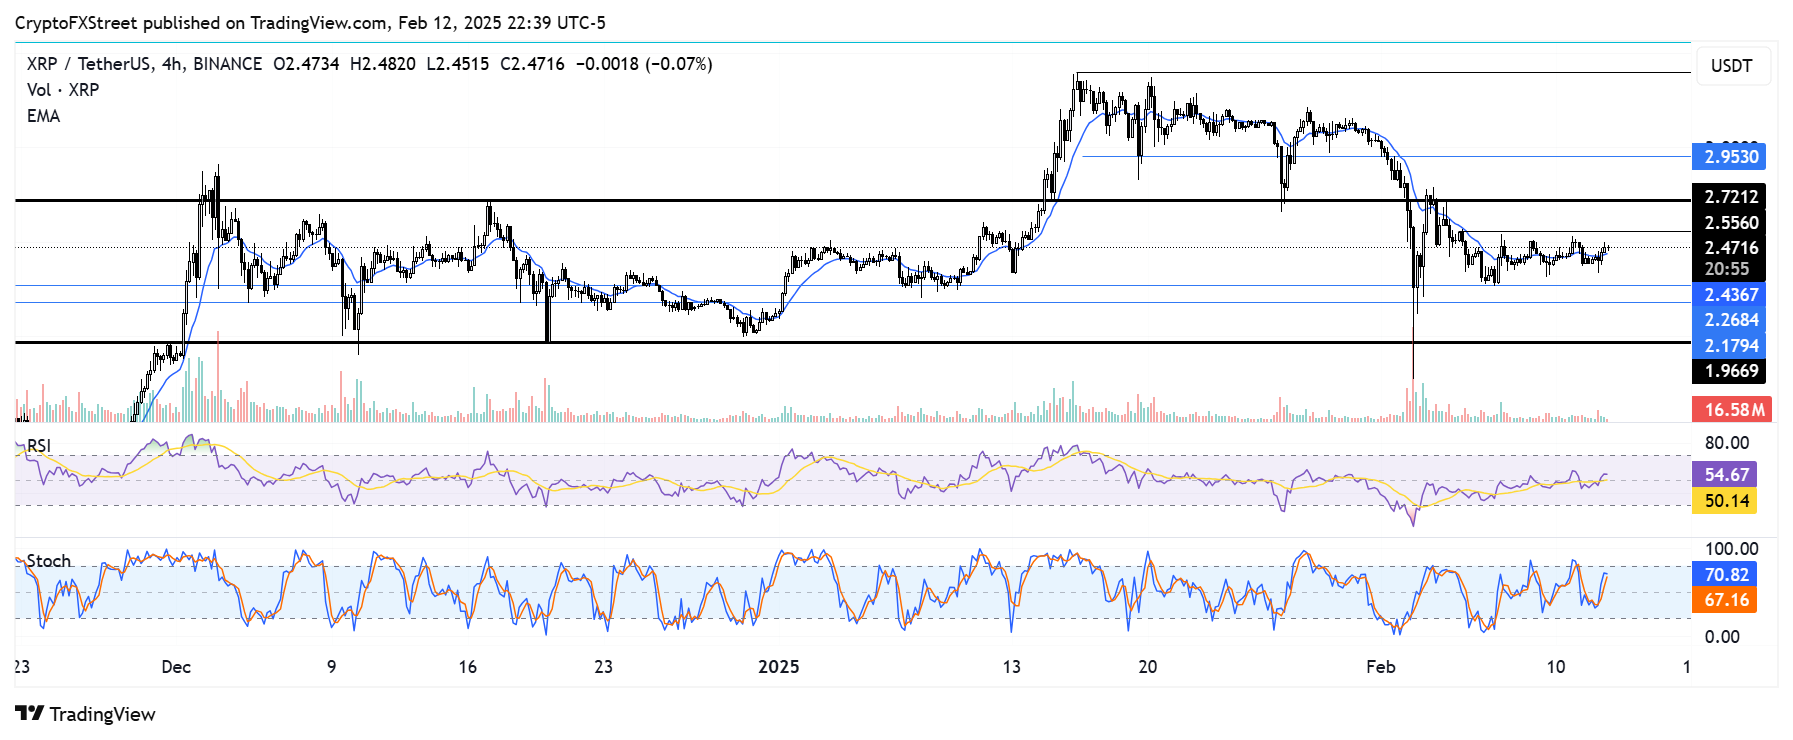Viewport: 1793px width, 740px height.
Task: Click the Feb marker on time axis
Action: click(x=1381, y=667)
